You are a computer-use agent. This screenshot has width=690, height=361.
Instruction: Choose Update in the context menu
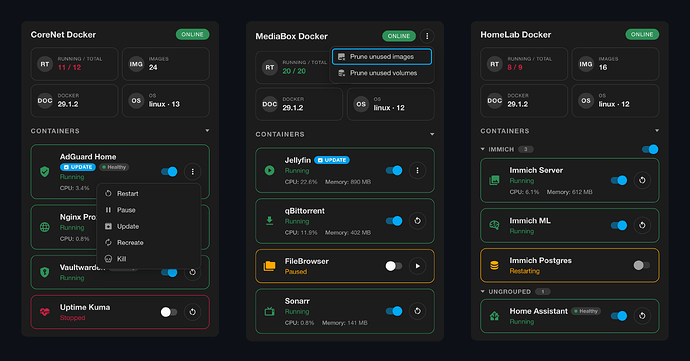click(149, 226)
